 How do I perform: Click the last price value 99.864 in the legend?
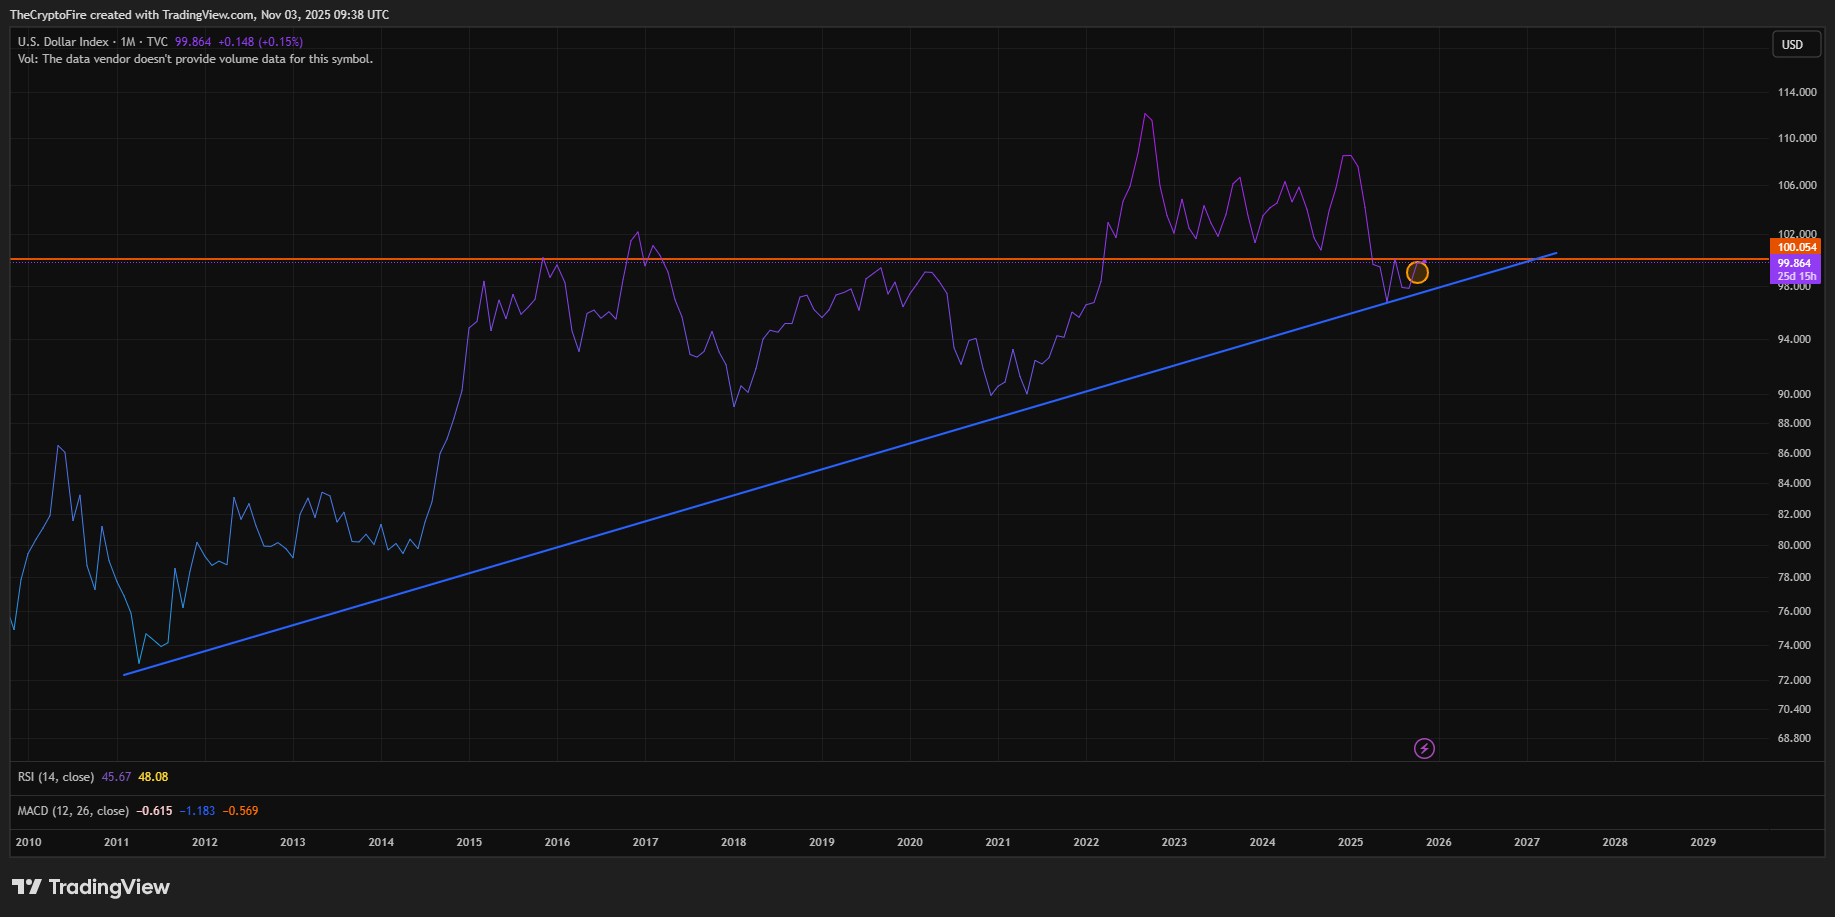(x=193, y=42)
